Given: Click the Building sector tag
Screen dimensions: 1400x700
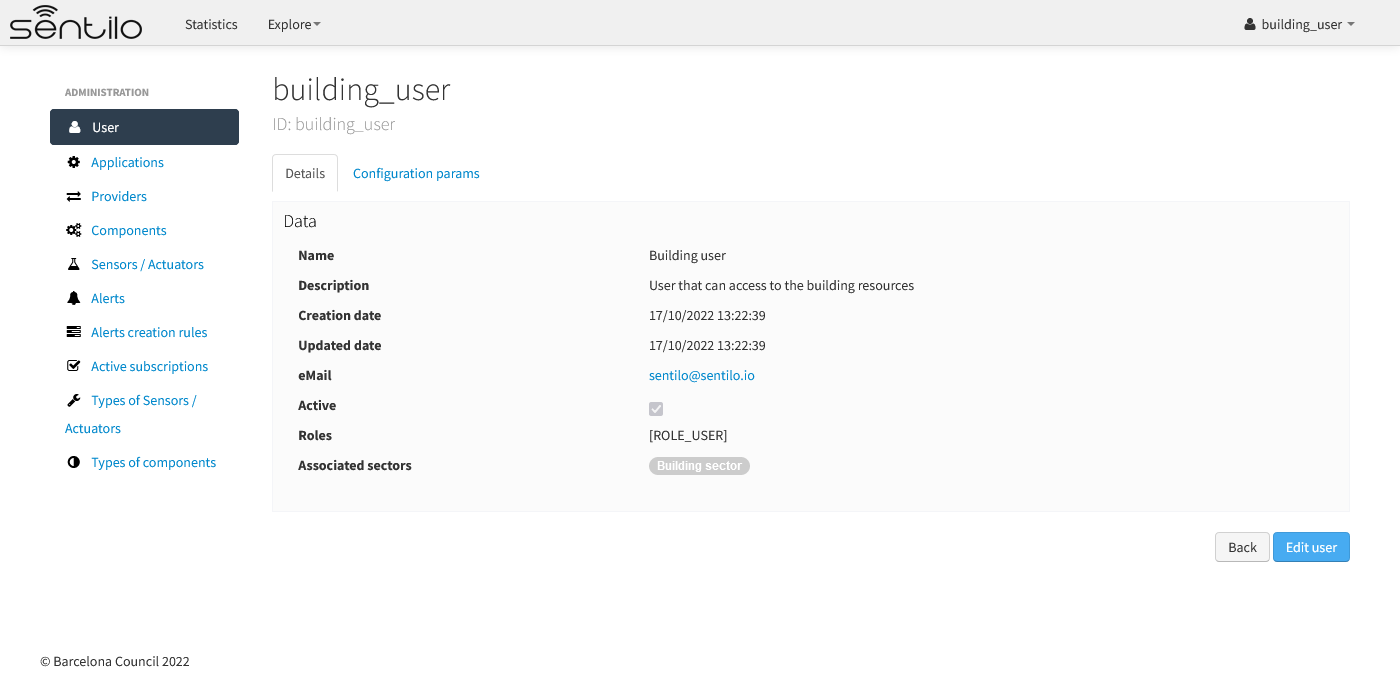Looking at the screenshot, I should (699, 466).
